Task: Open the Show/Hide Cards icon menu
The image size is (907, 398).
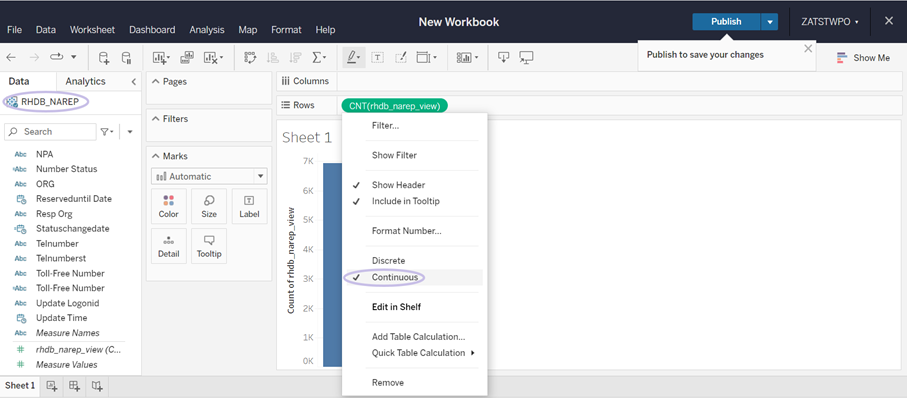Action: point(467,57)
